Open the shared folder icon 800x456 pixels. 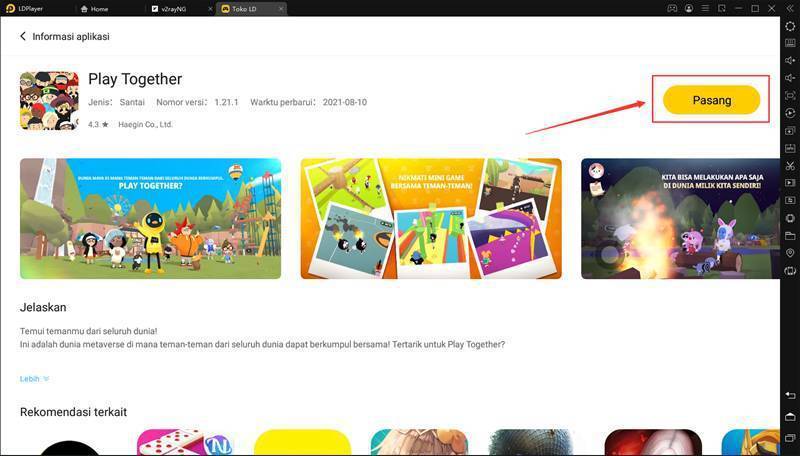click(x=790, y=236)
